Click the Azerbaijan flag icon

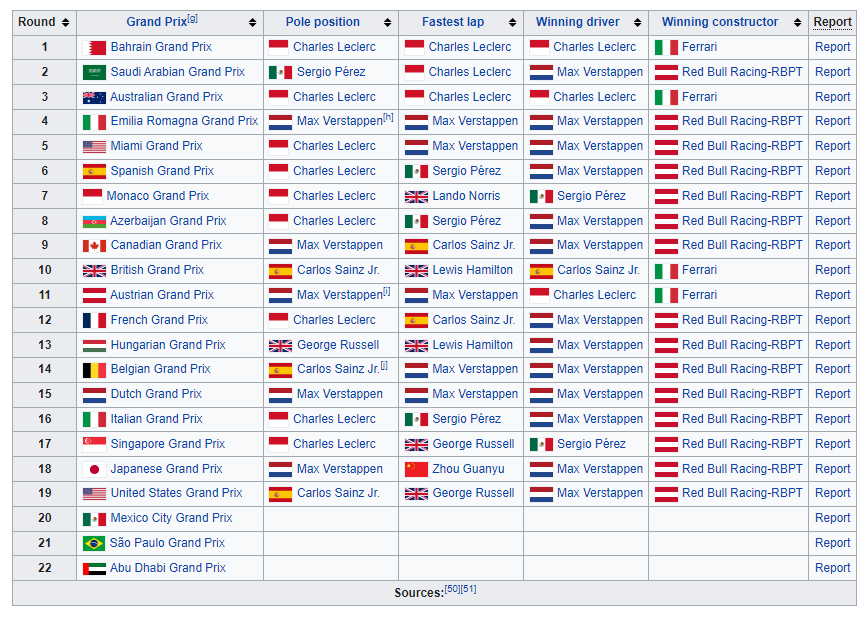tap(94, 222)
